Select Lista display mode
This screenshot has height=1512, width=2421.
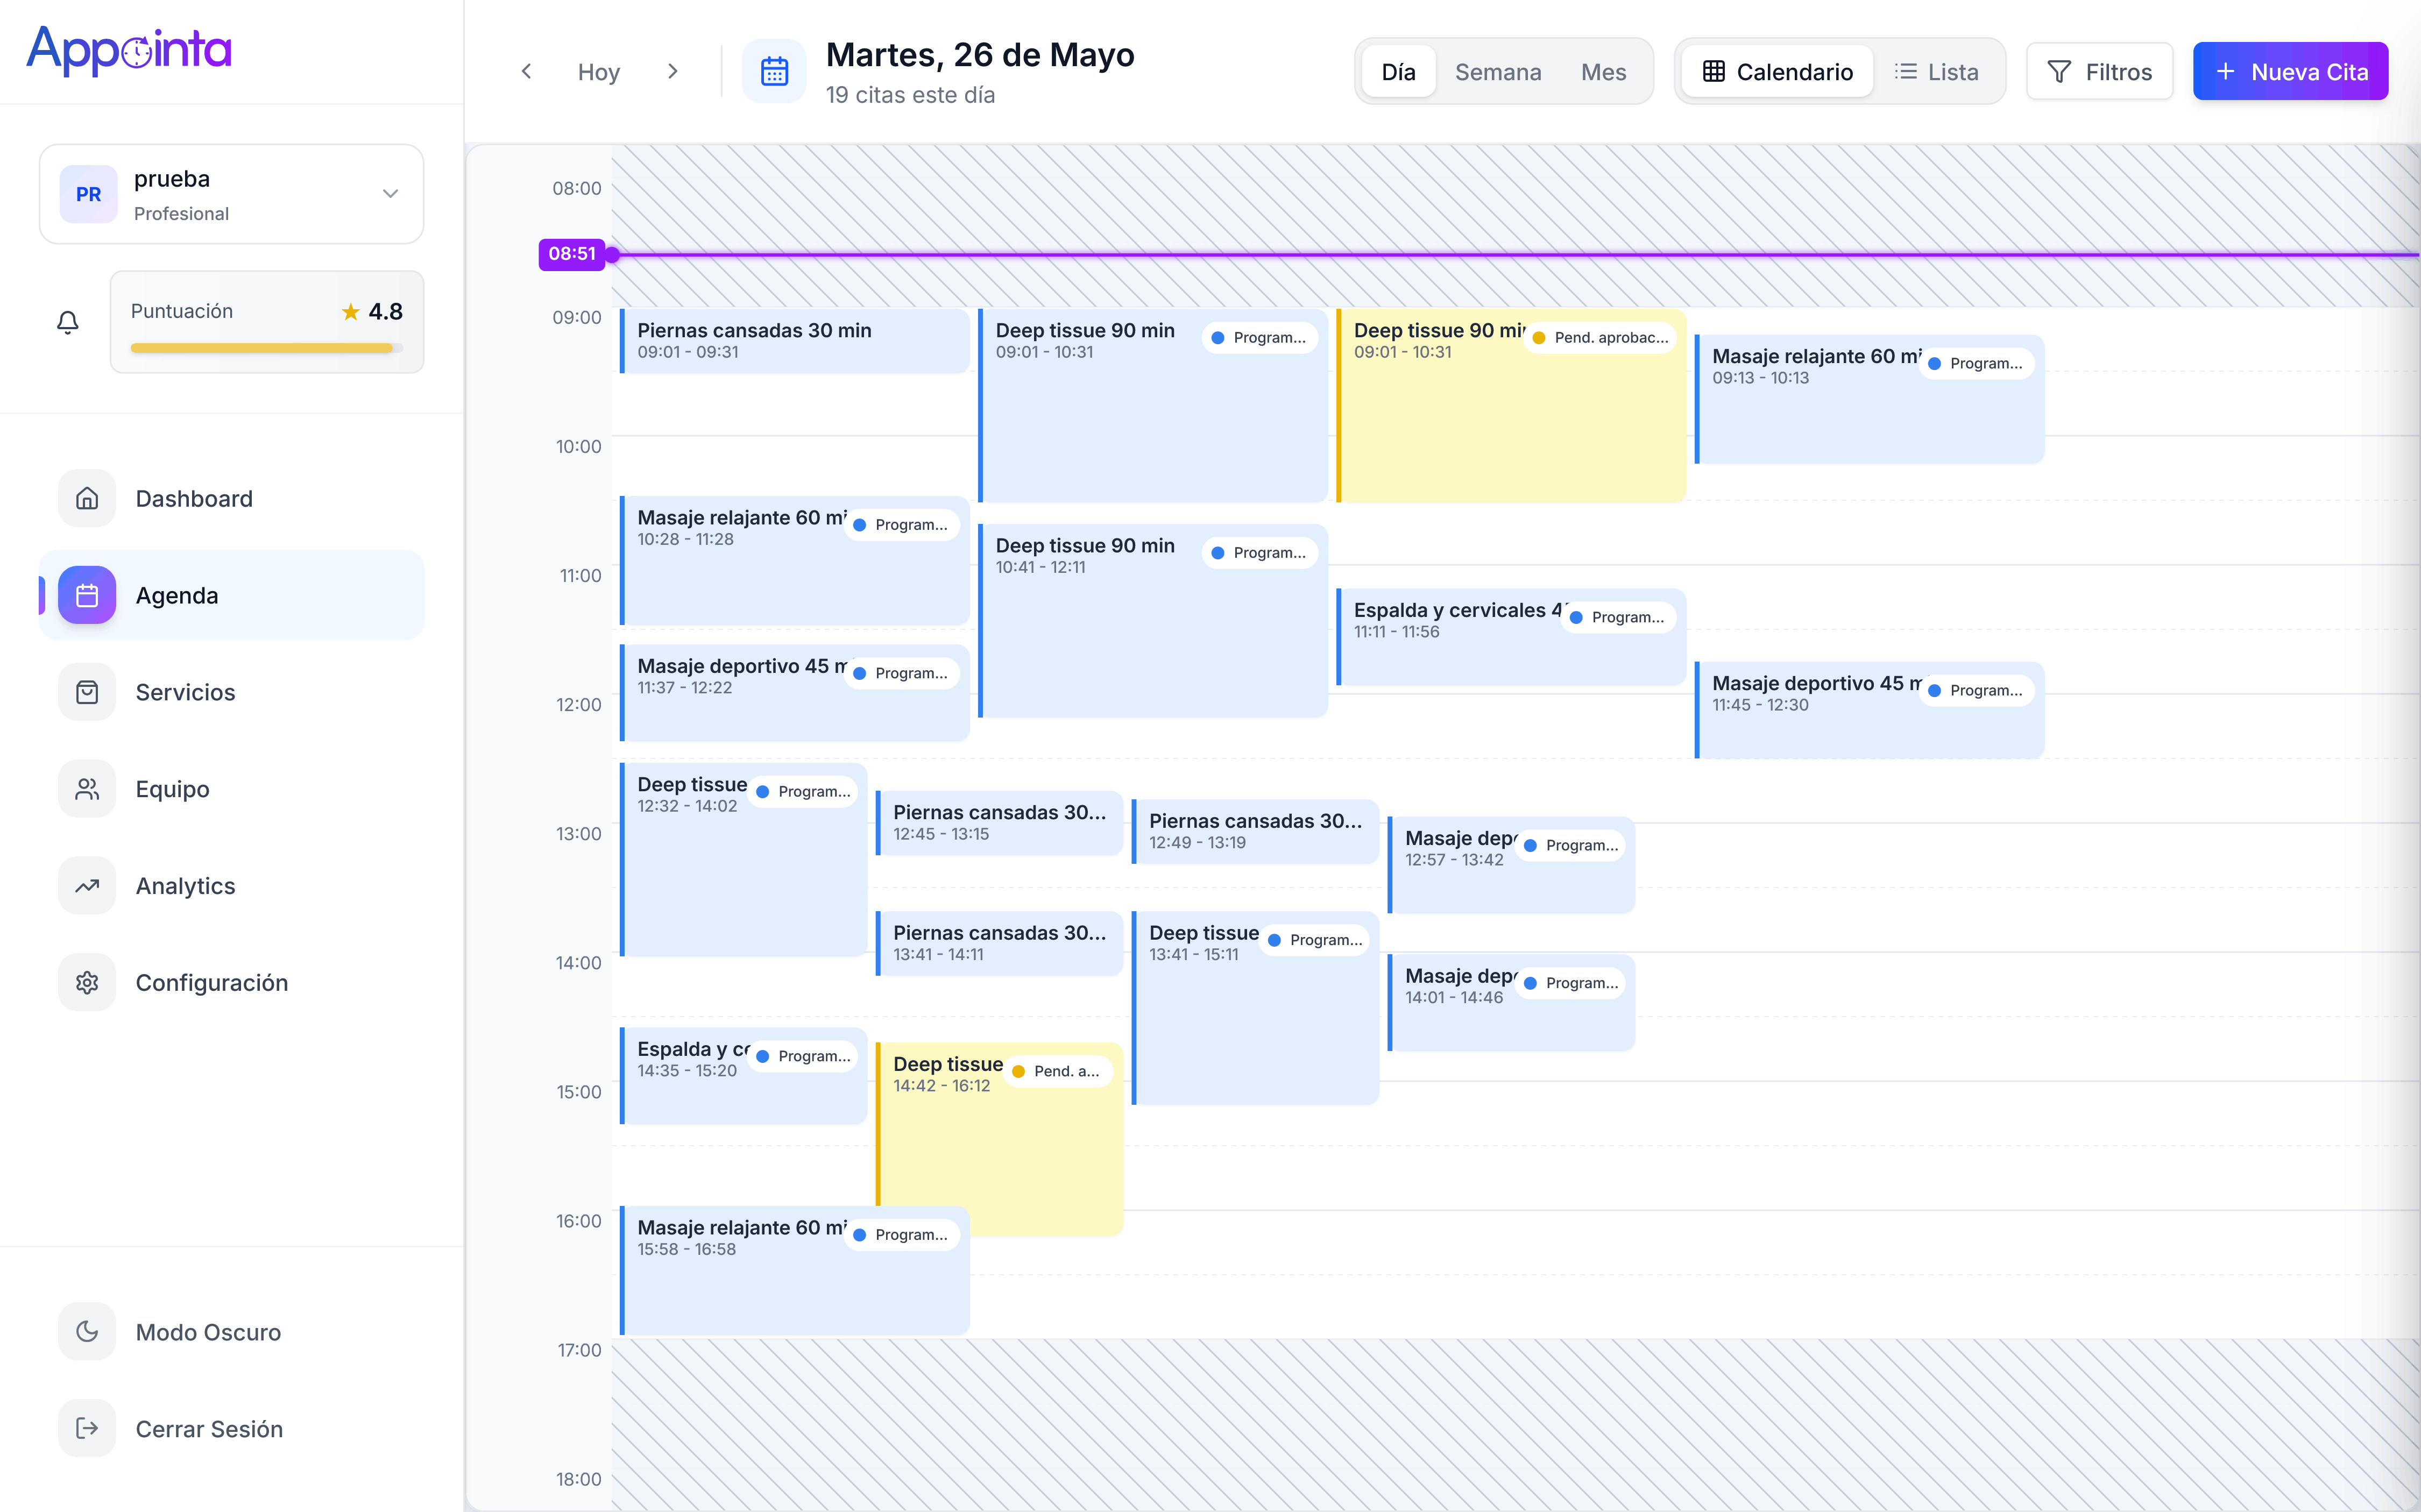pyautogui.click(x=1937, y=71)
